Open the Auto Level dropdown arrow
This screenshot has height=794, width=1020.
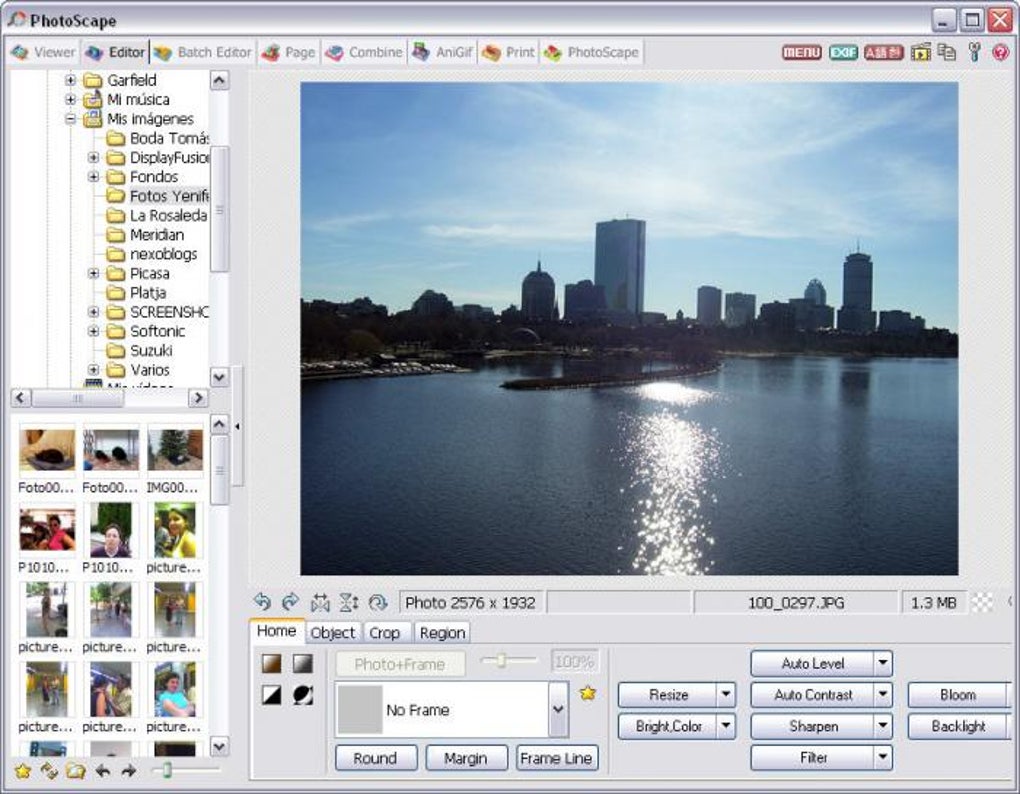point(882,663)
